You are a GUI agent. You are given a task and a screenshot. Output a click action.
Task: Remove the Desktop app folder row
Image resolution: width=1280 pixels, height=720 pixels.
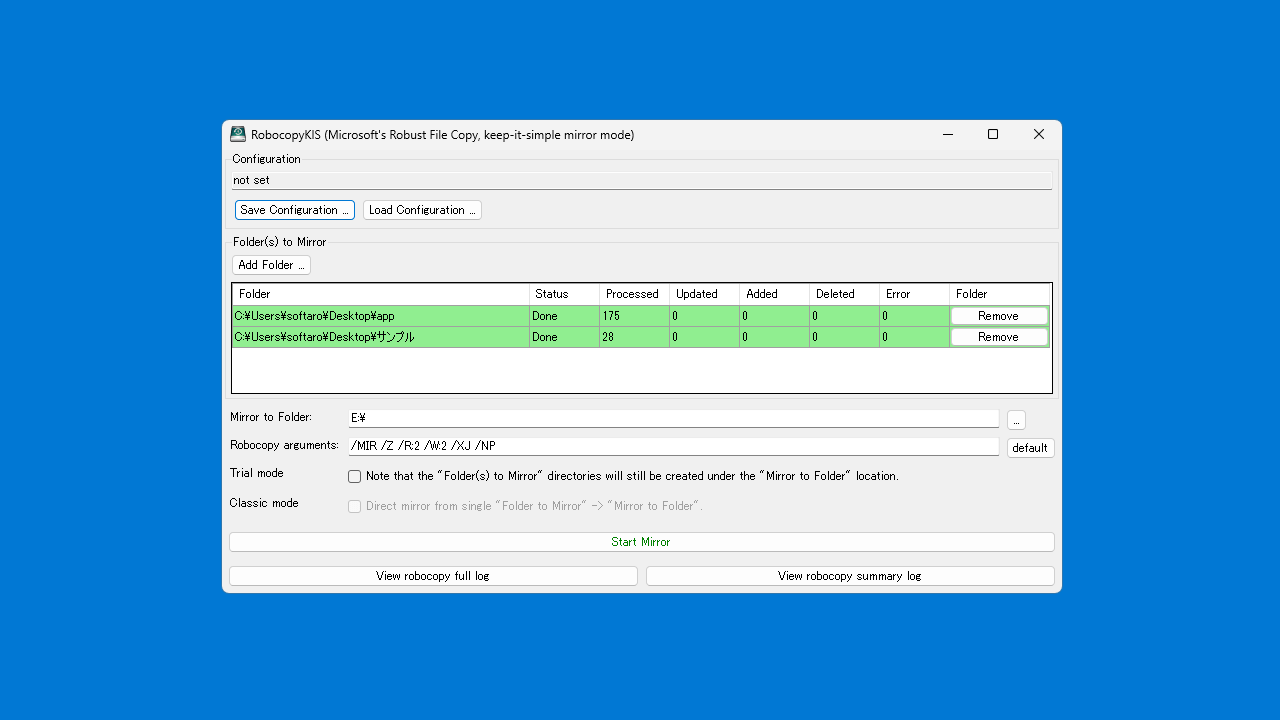point(998,316)
